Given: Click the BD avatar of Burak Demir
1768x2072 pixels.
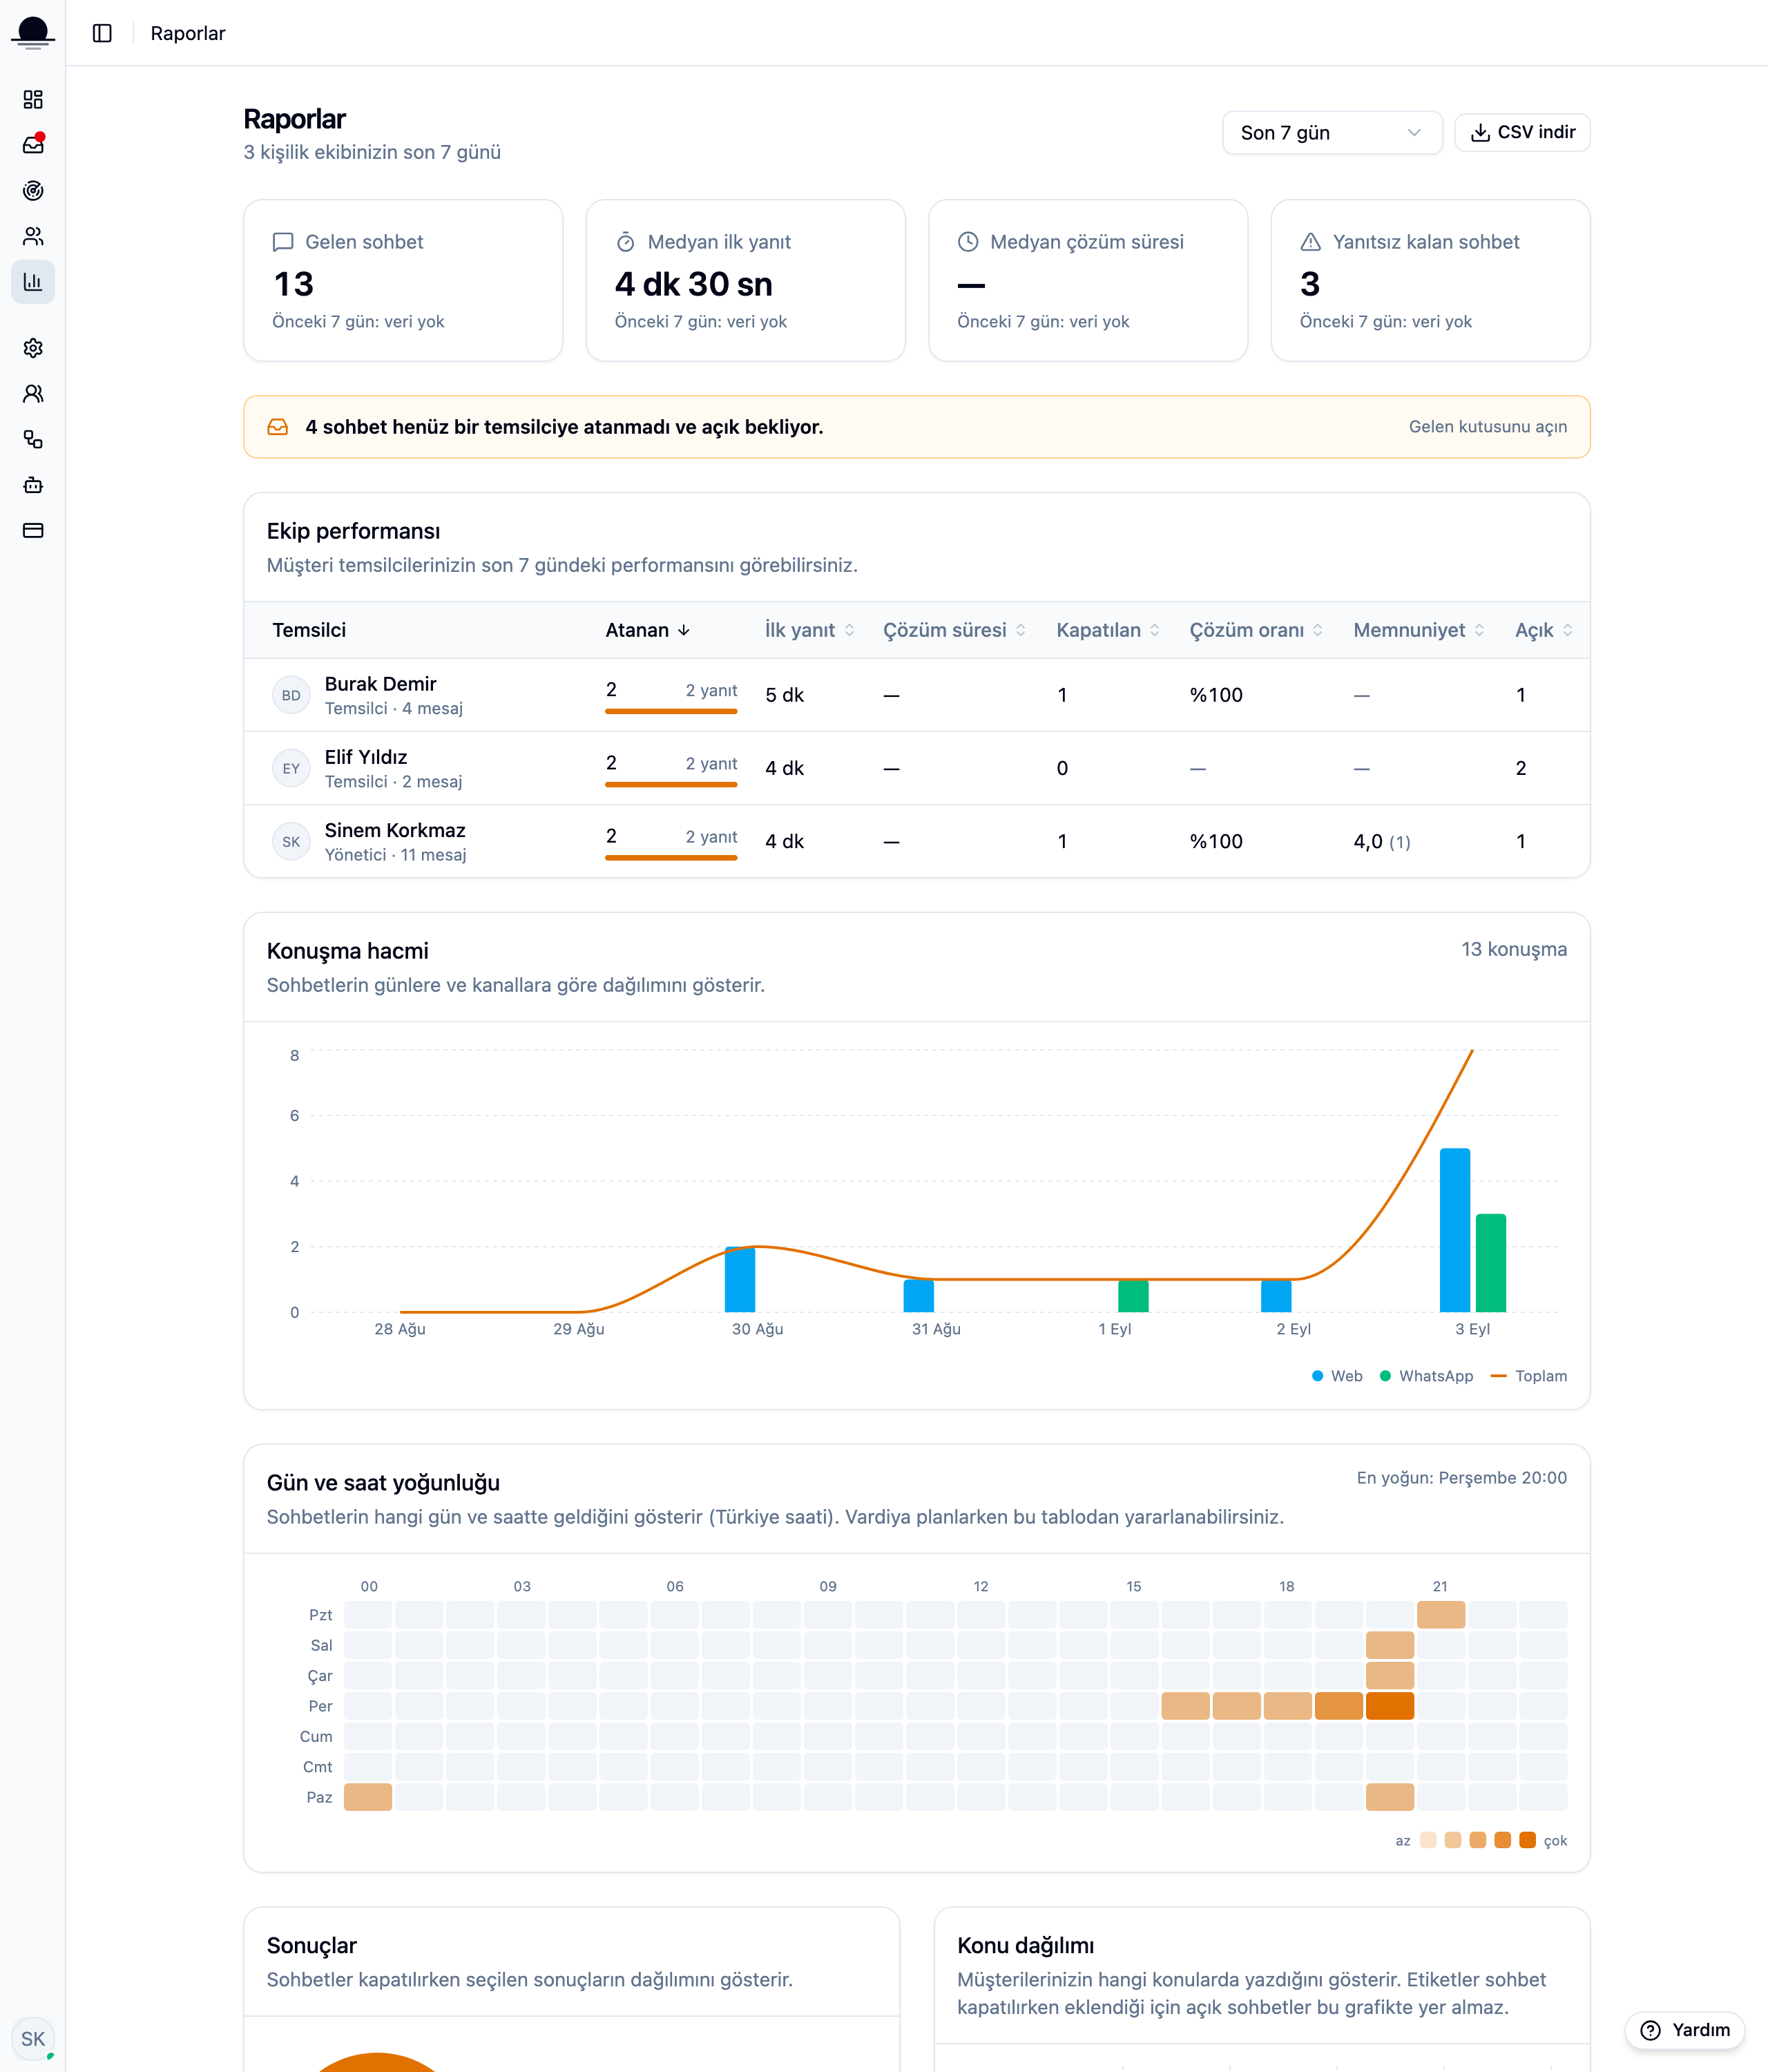Looking at the screenshot, I should 291,695.
